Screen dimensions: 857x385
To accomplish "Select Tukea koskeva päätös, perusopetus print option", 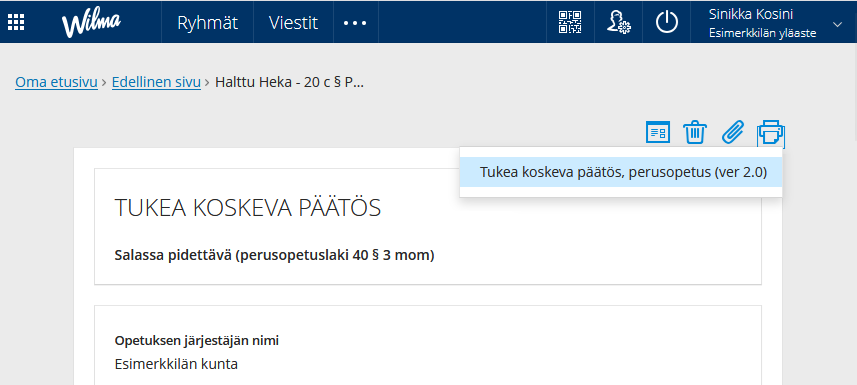I will 621,172.
